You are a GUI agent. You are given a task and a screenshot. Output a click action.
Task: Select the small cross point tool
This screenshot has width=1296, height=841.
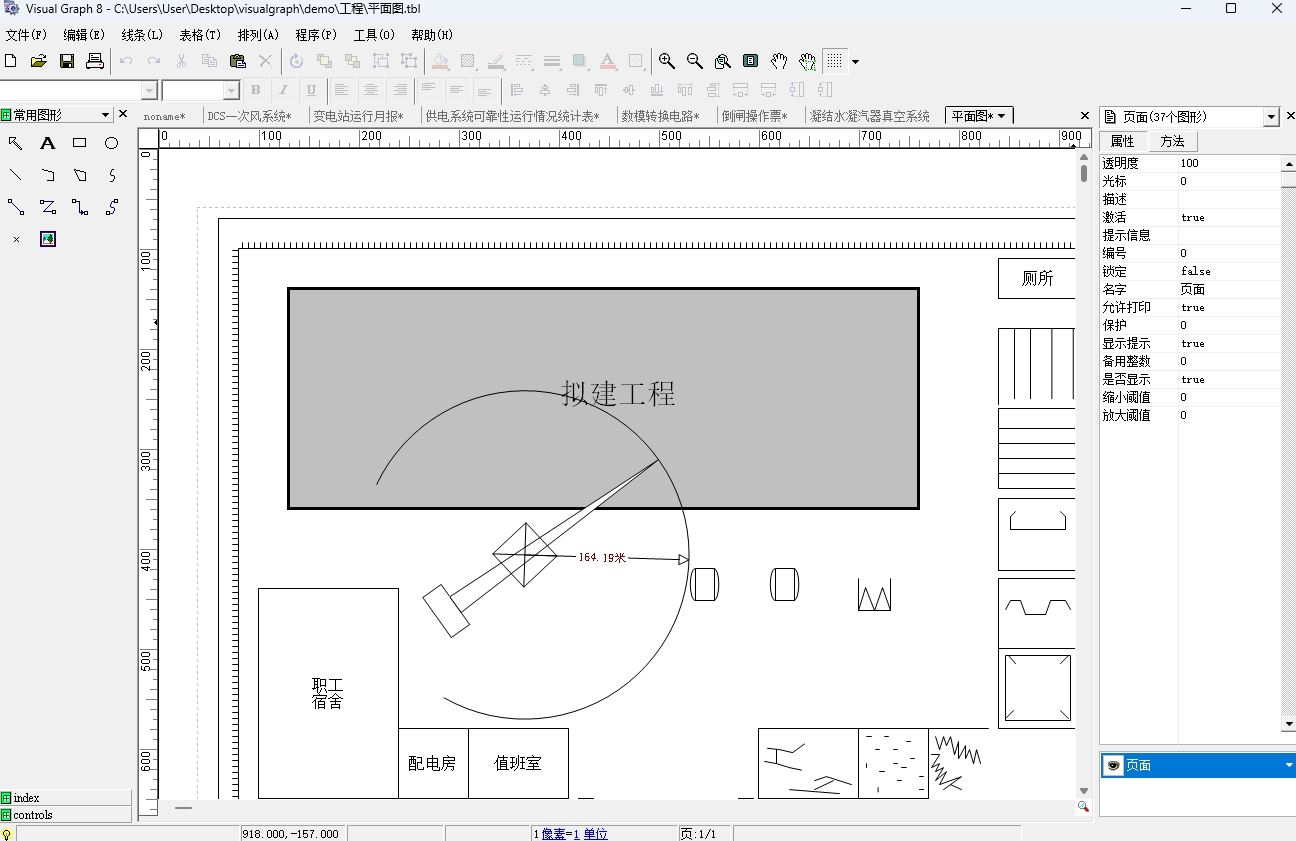(16, 239)
